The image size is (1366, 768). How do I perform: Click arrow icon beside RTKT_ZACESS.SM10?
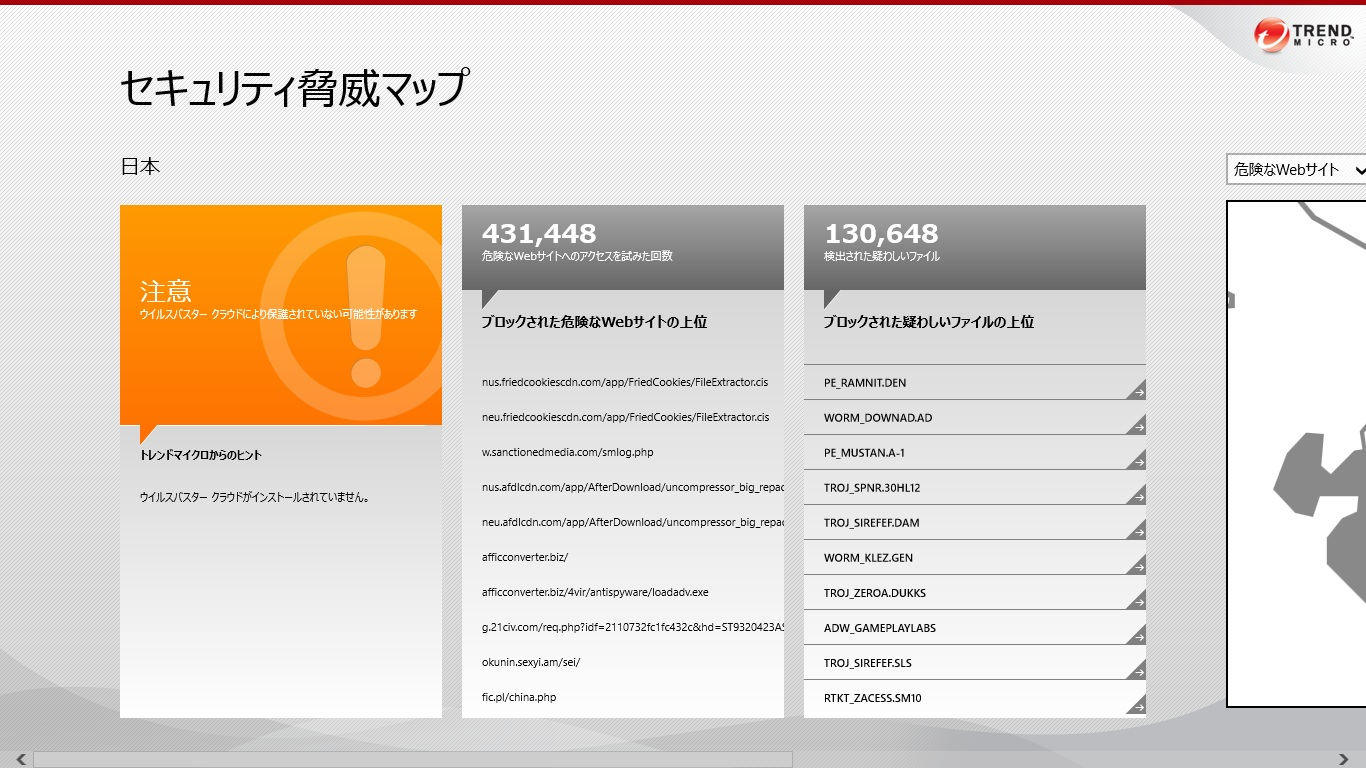click(1137, 707)
